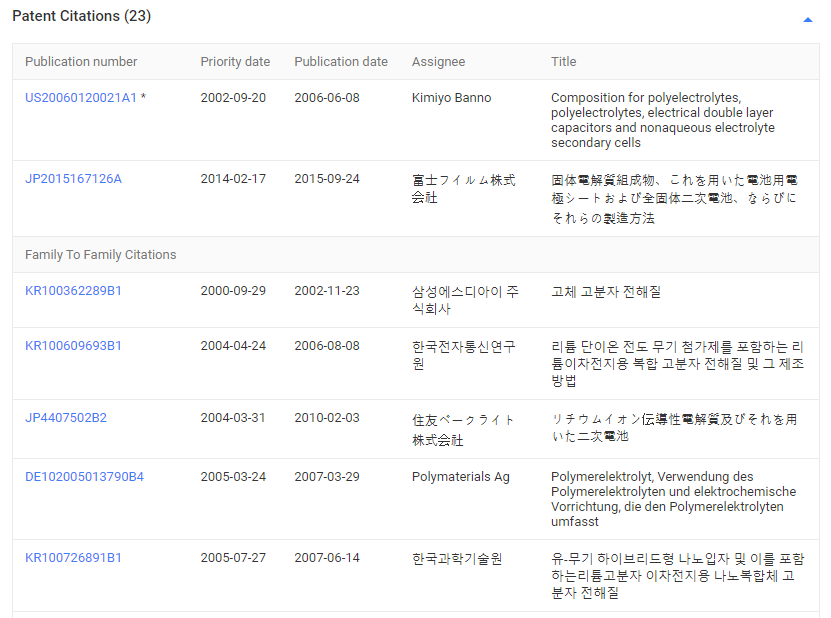Click the Polymerelektrolyt, Verwendung des title text

point(673,499)
